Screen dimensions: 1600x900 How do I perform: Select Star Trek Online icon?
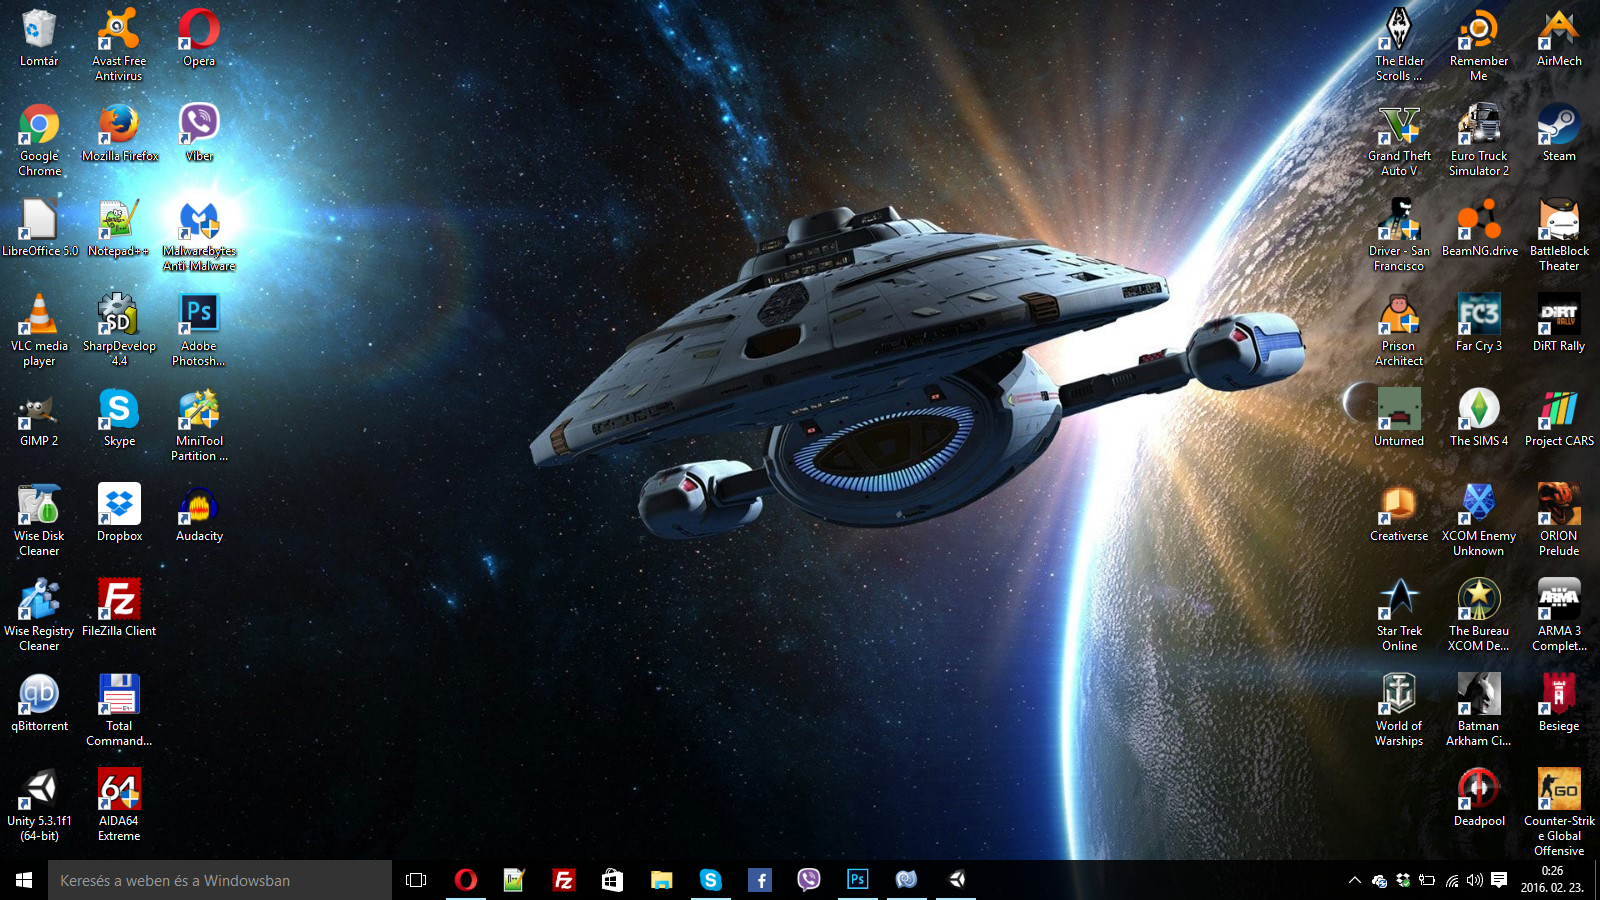[1399, 615]
